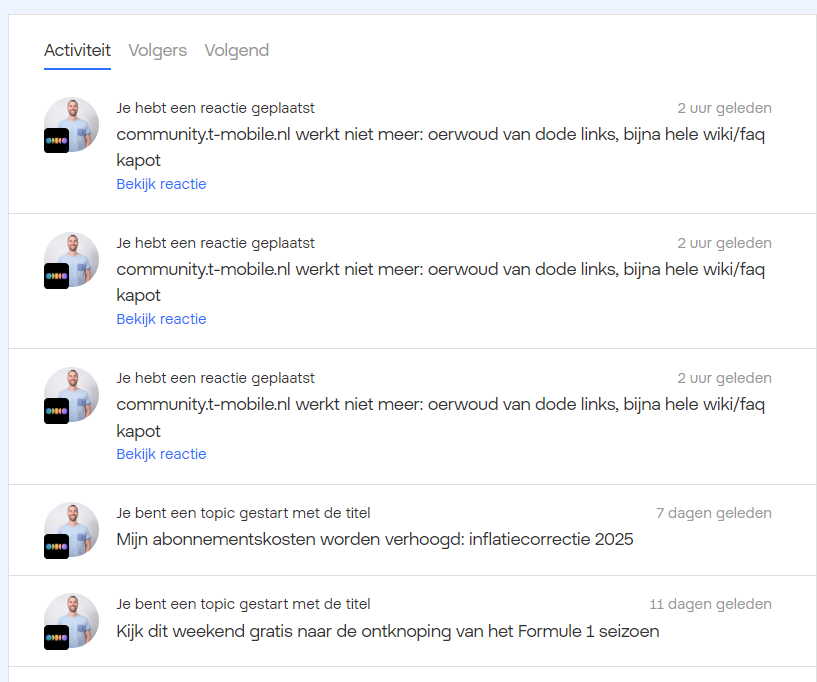Click 'Bekijk reactie' link in first activity
The image size is (817, 682).
coord(162,184)
